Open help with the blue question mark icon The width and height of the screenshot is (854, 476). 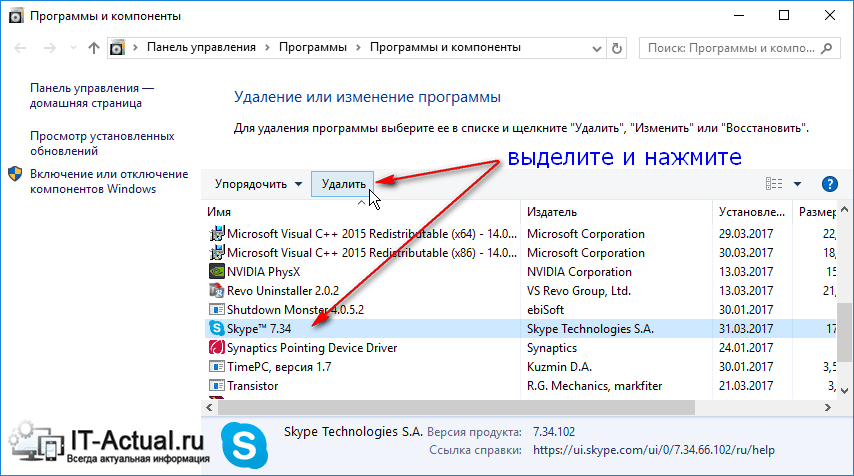click(x=828, y=184)
